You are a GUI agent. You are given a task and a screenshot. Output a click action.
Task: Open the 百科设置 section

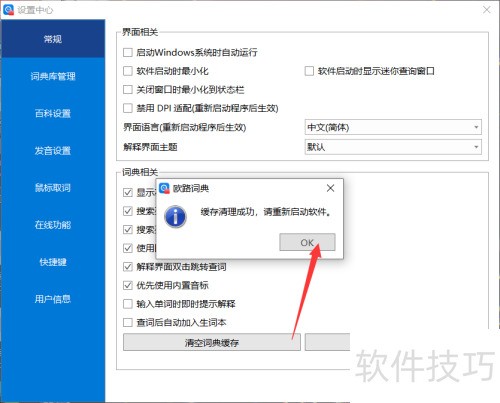(53, 113)
